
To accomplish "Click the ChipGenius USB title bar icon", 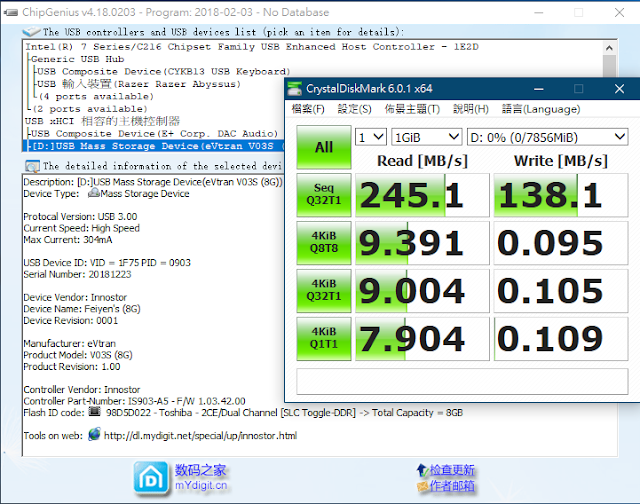I will coord(11,13).
